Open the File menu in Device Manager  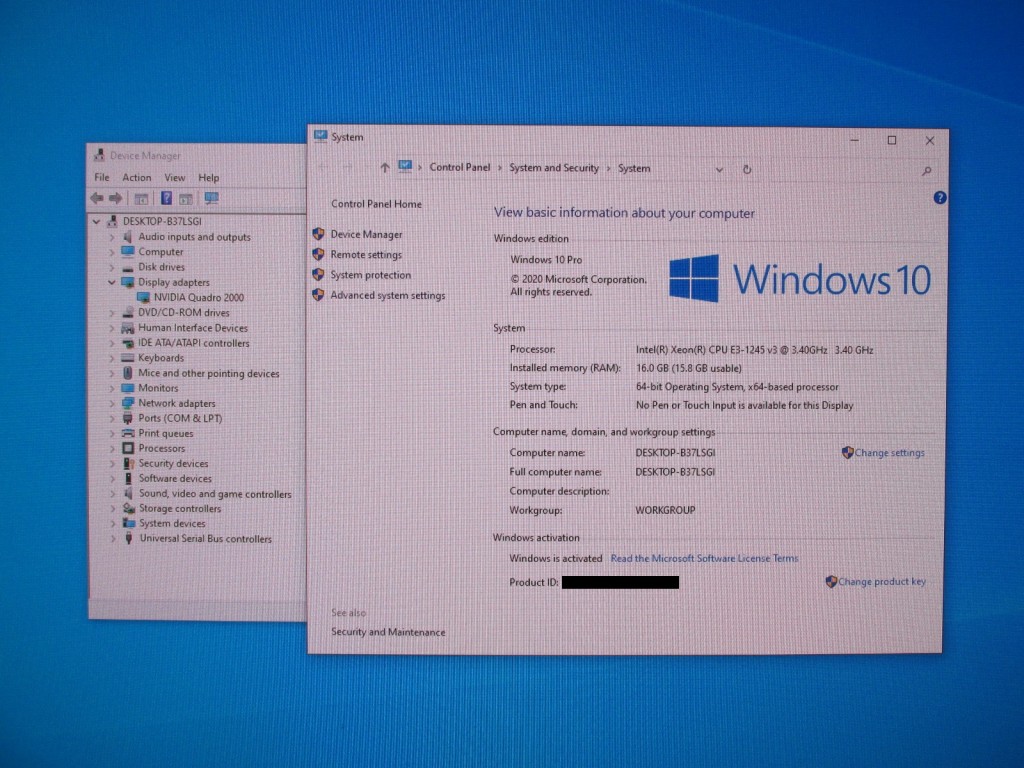[x=102, y=177]
